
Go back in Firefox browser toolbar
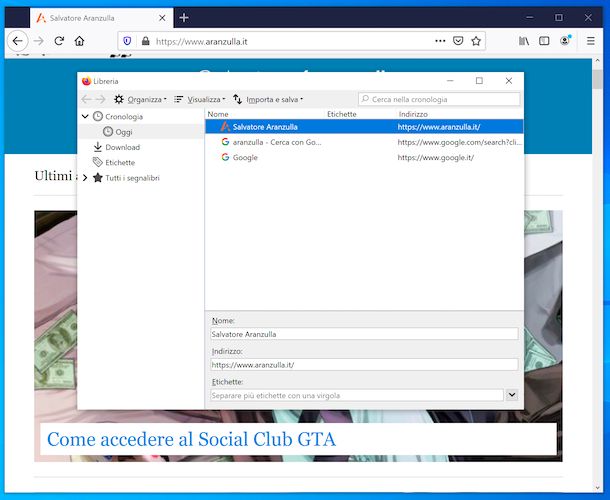coord(18,41)
